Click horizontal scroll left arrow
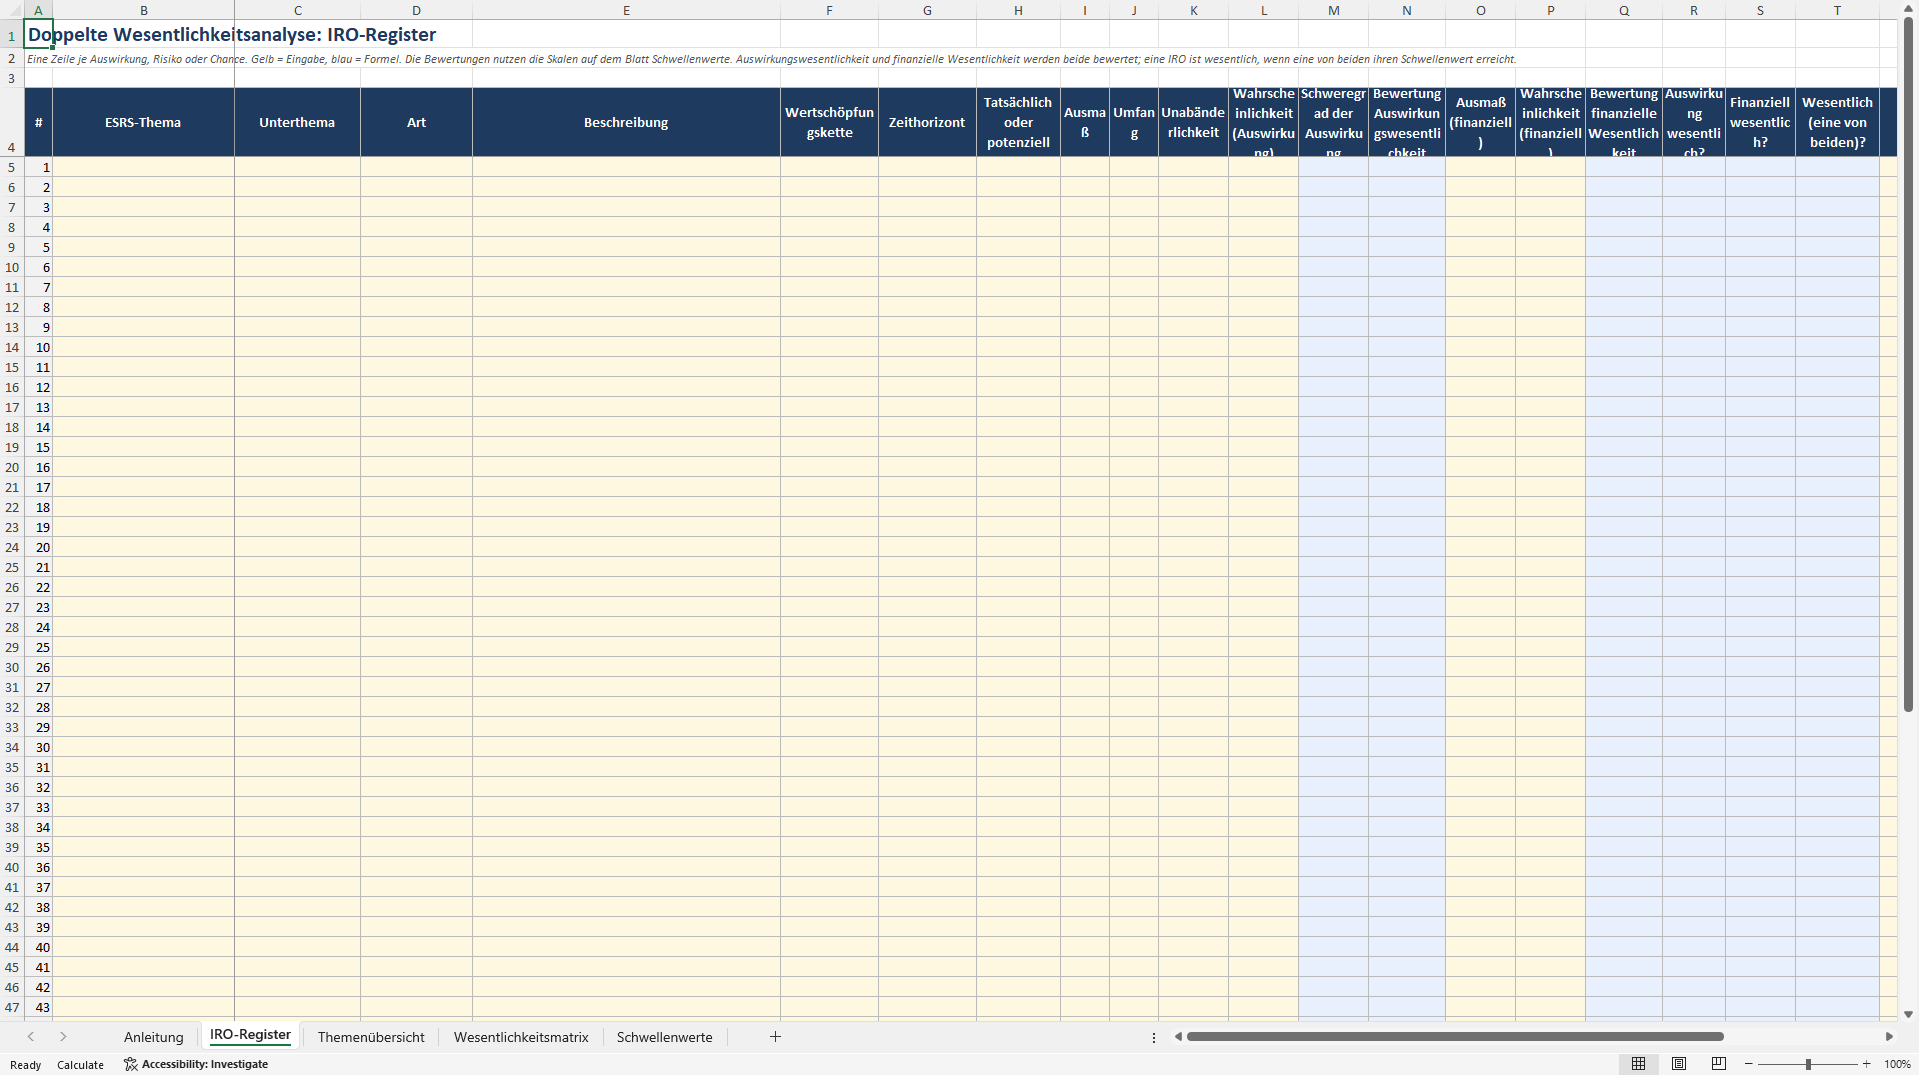 tap(1178, 1037)
